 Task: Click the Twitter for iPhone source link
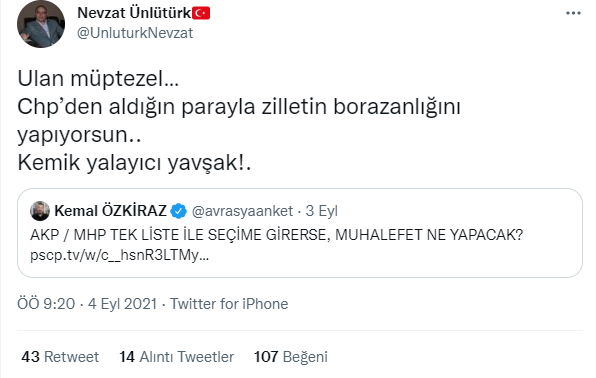click(x=229, y=304)
